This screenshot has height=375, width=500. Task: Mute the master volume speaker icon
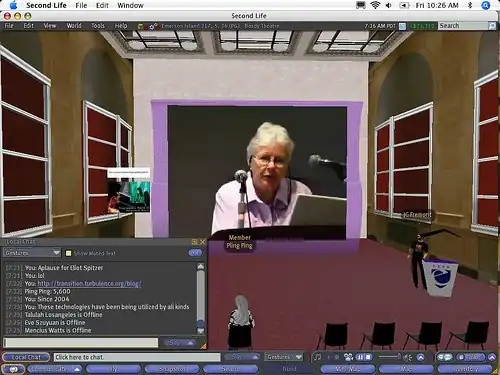(407, 358)
